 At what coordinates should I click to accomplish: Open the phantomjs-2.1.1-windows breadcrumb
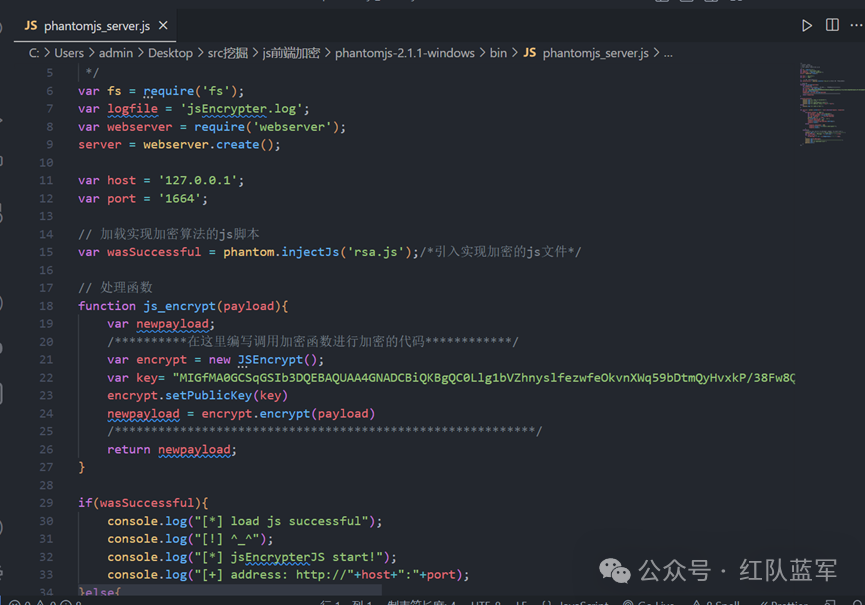point(404,53)
